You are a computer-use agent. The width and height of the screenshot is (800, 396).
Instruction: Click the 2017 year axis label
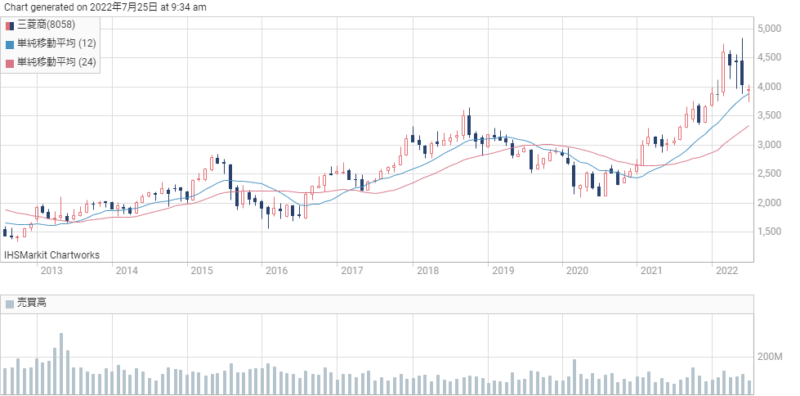351,271
